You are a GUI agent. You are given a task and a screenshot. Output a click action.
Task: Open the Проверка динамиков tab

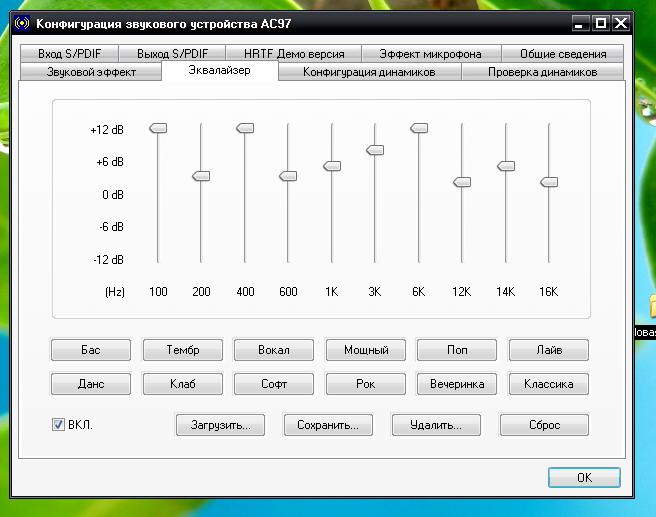click(x=542, y=72)
